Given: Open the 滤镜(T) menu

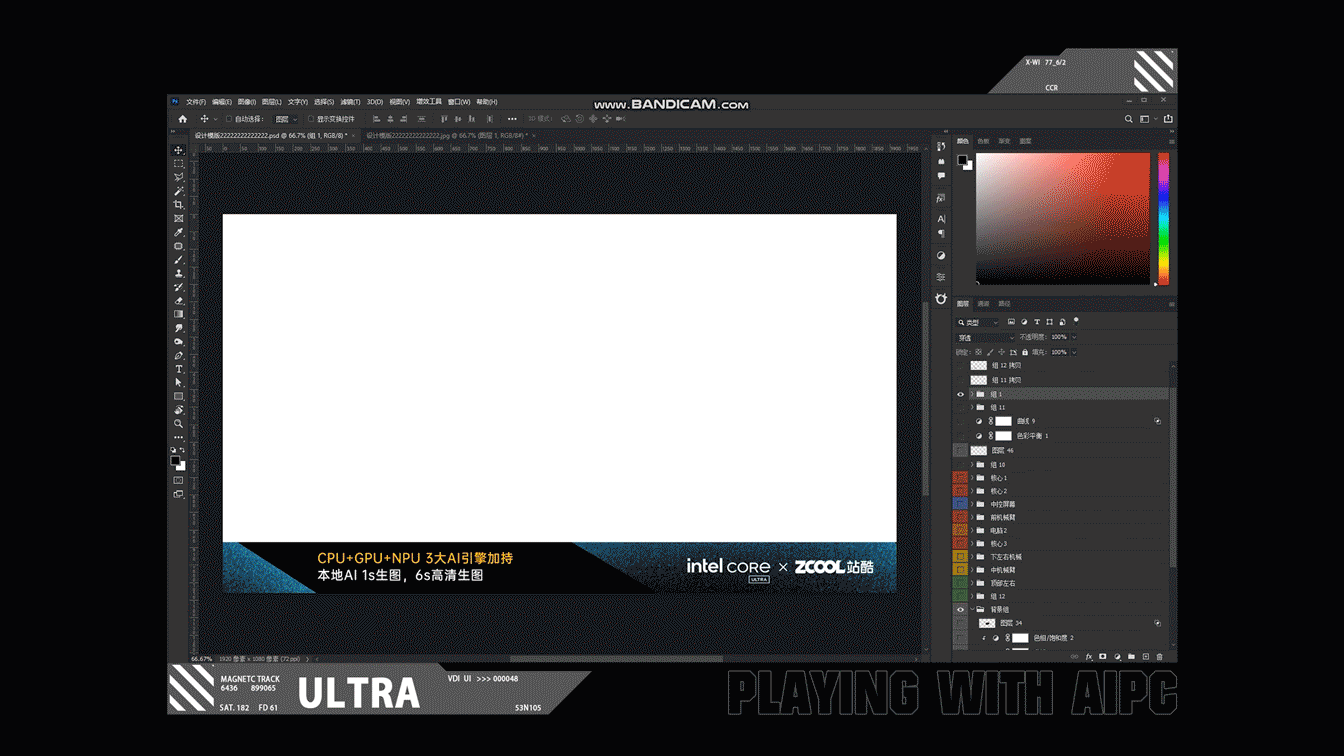Looking at the screenshot, I should coord(350,102).
